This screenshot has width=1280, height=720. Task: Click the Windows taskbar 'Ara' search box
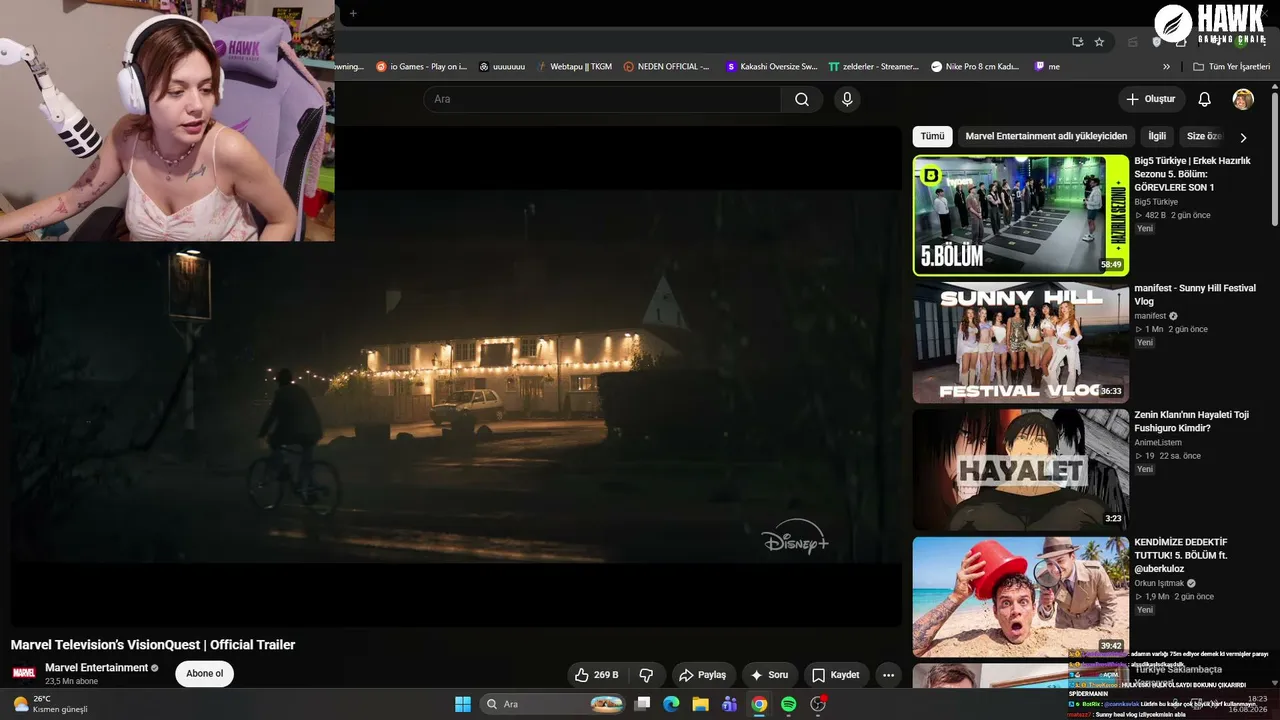point(553,704)
